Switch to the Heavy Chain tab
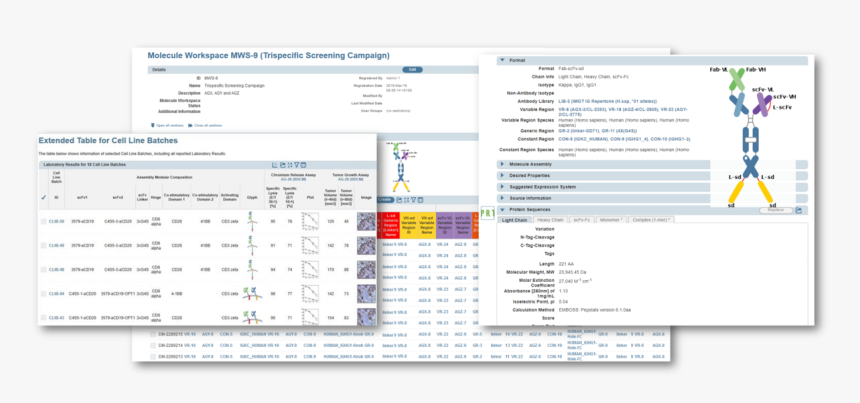Viewport: 860px width, 403px height. point(550,219)
